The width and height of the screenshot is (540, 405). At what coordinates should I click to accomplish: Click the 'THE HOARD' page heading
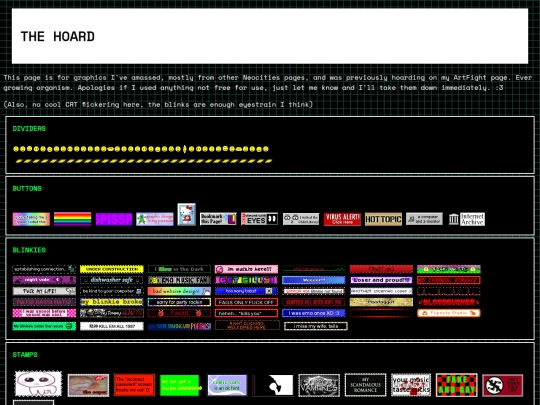click(58, 37)
